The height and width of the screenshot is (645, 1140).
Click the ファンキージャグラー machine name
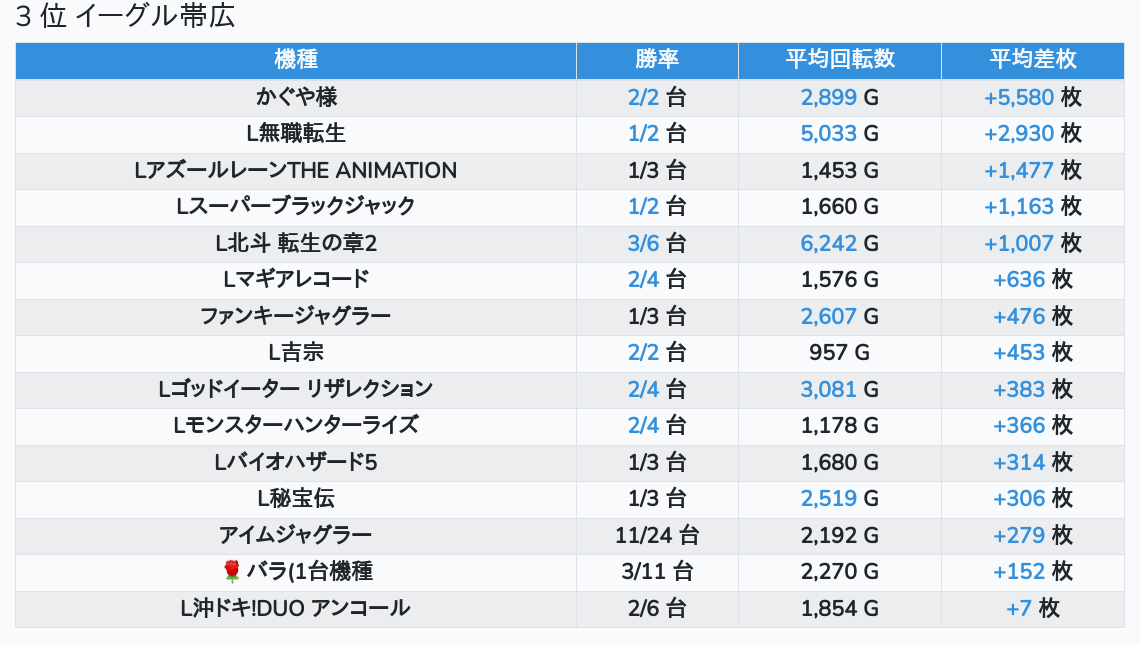point(296,316)
